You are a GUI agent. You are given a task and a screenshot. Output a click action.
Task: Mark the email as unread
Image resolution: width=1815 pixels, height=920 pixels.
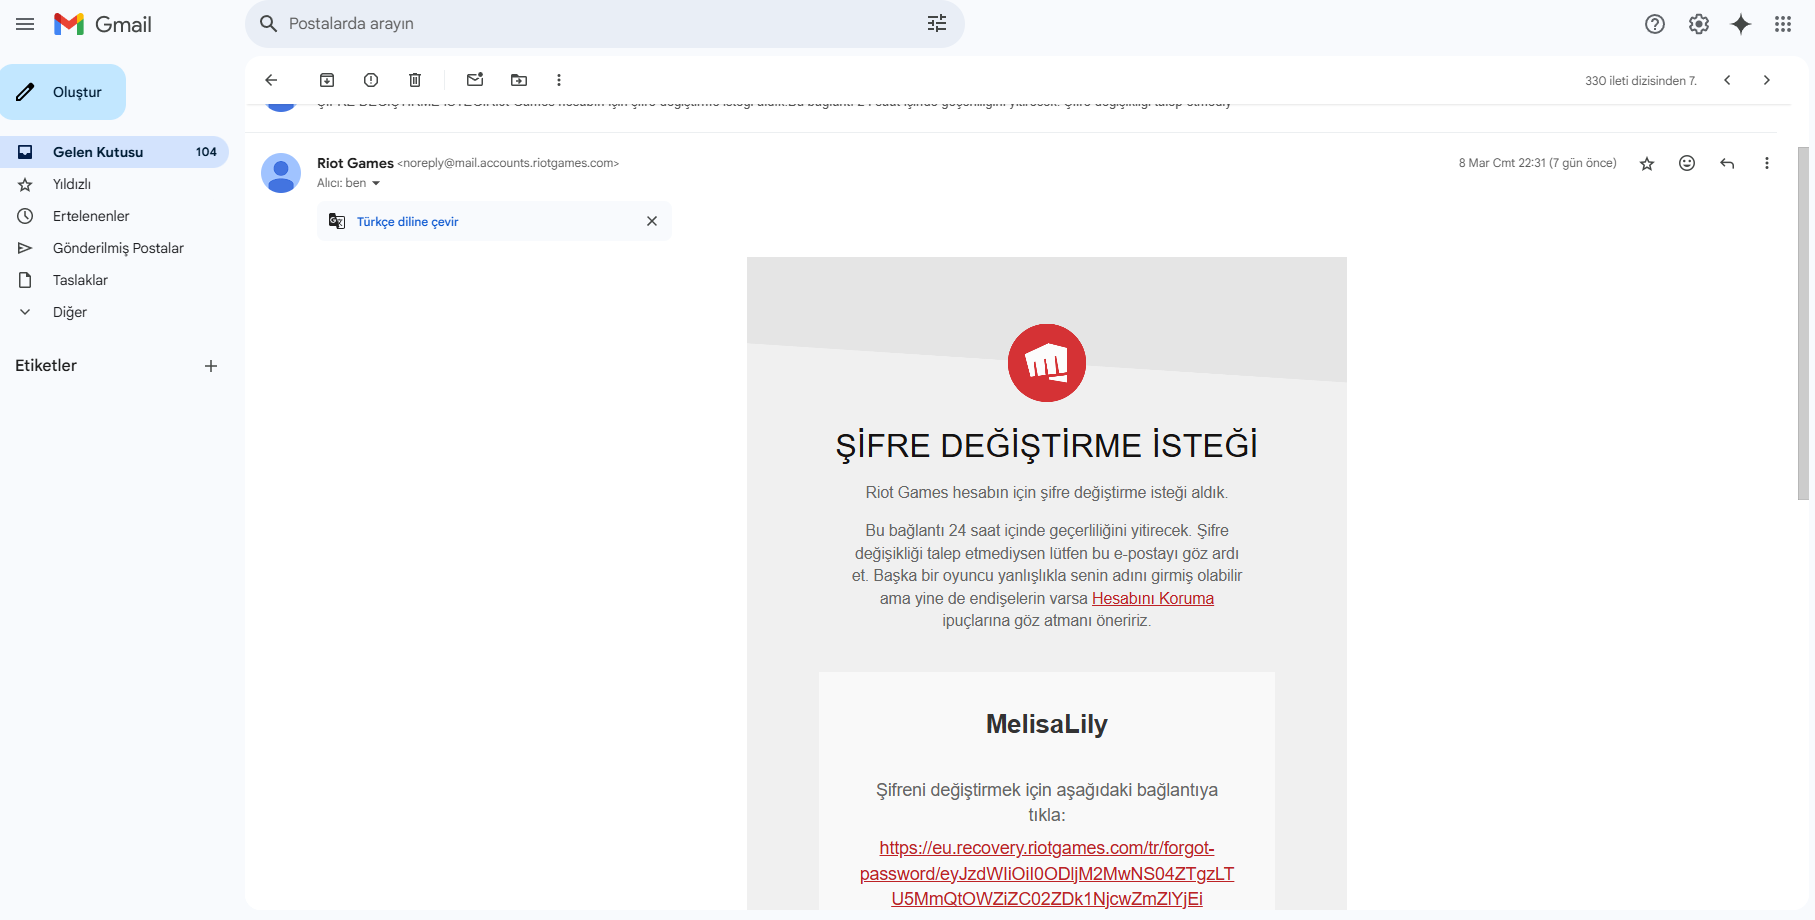475,80
